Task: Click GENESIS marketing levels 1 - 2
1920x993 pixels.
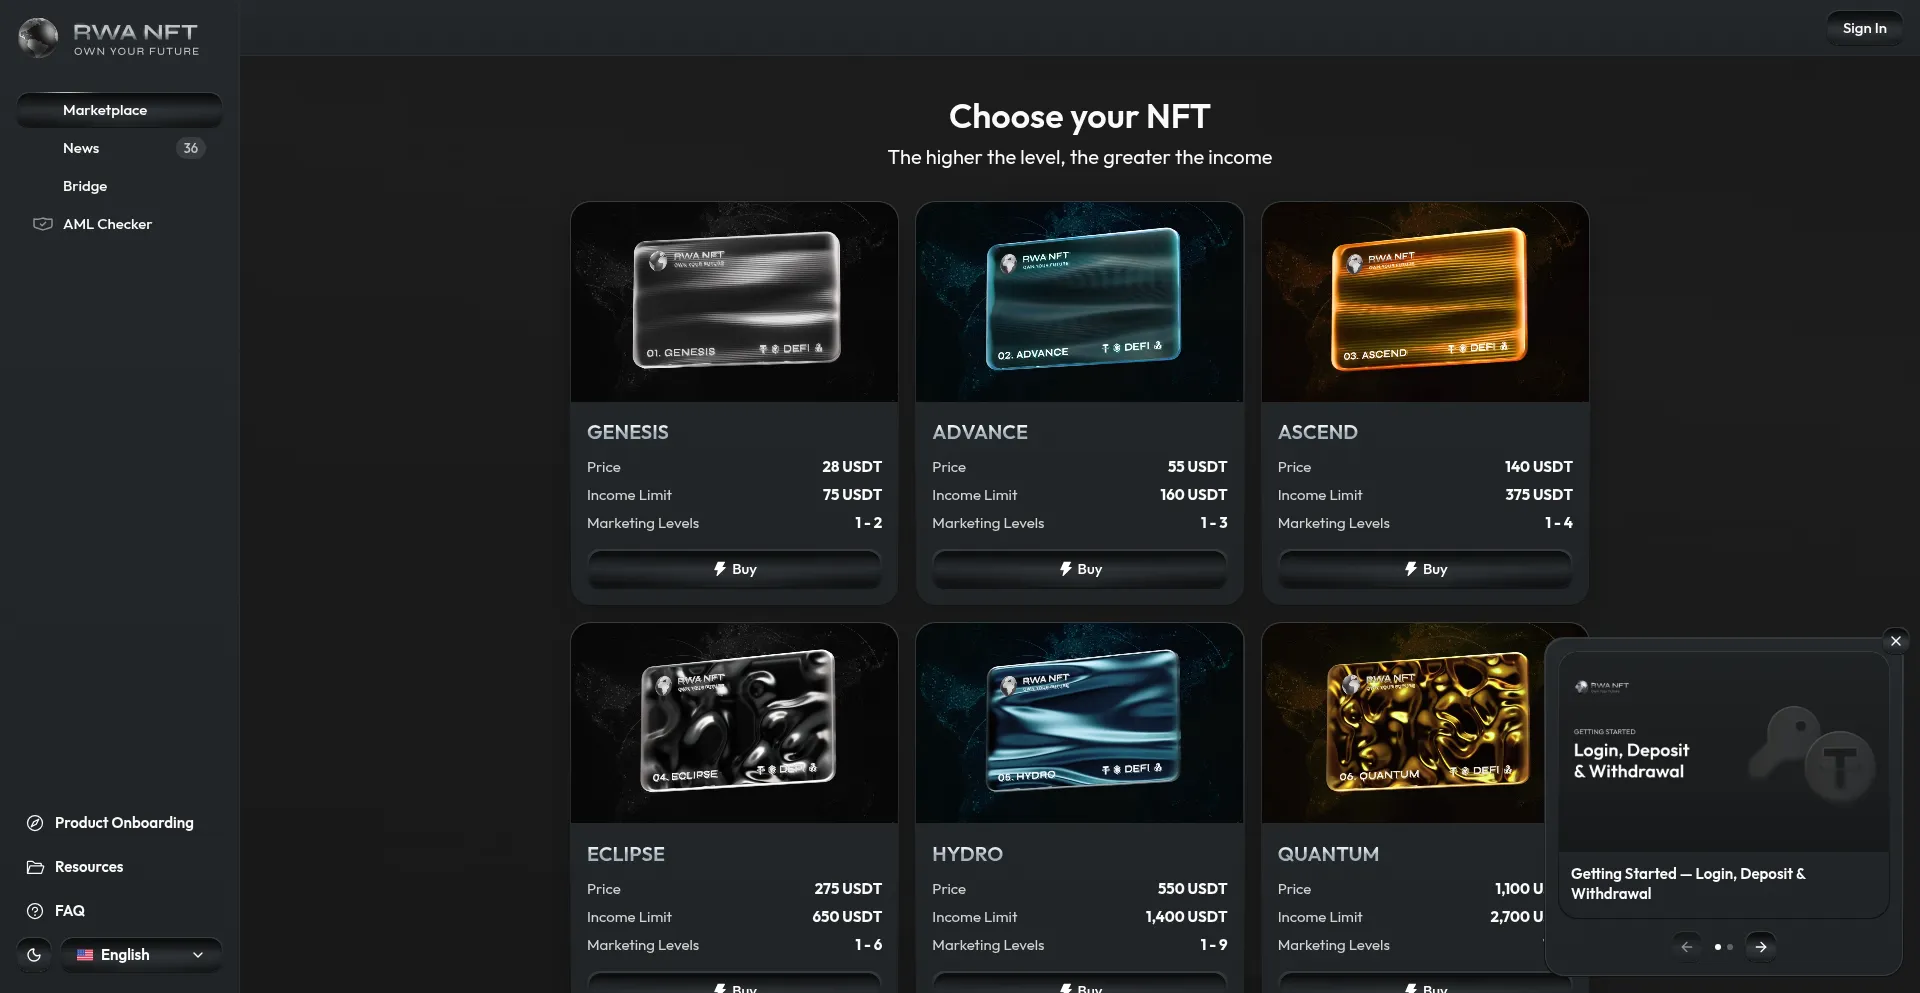Action: point(868,523)
